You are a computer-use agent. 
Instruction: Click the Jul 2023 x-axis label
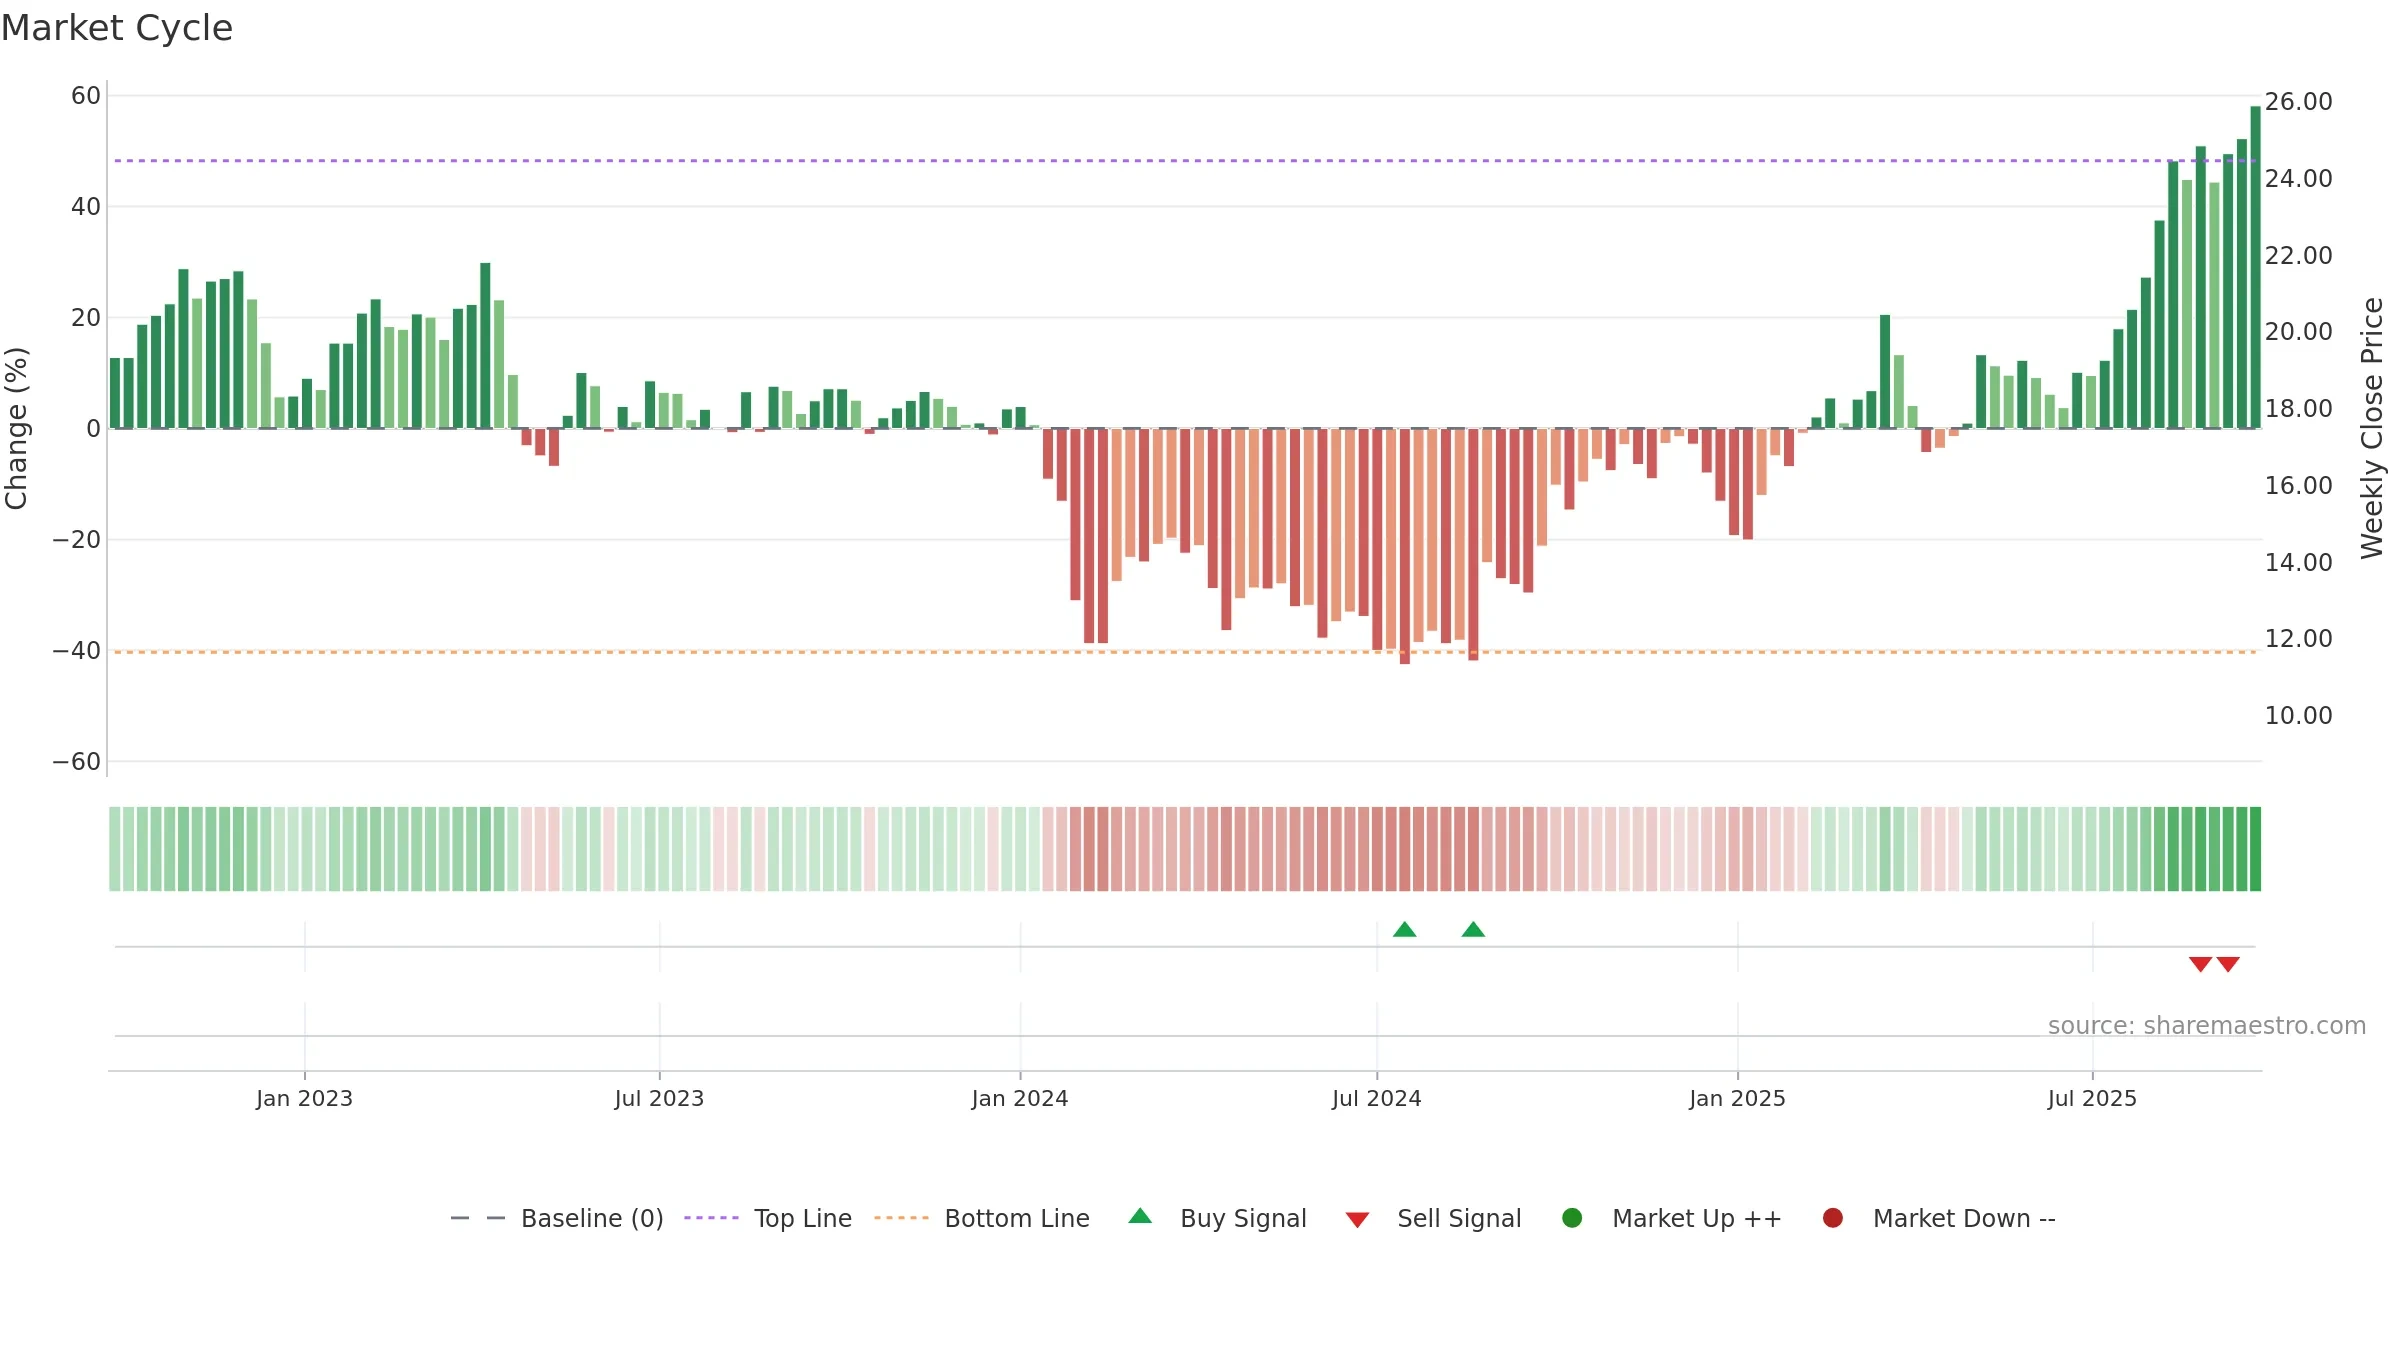[659, 1098]
